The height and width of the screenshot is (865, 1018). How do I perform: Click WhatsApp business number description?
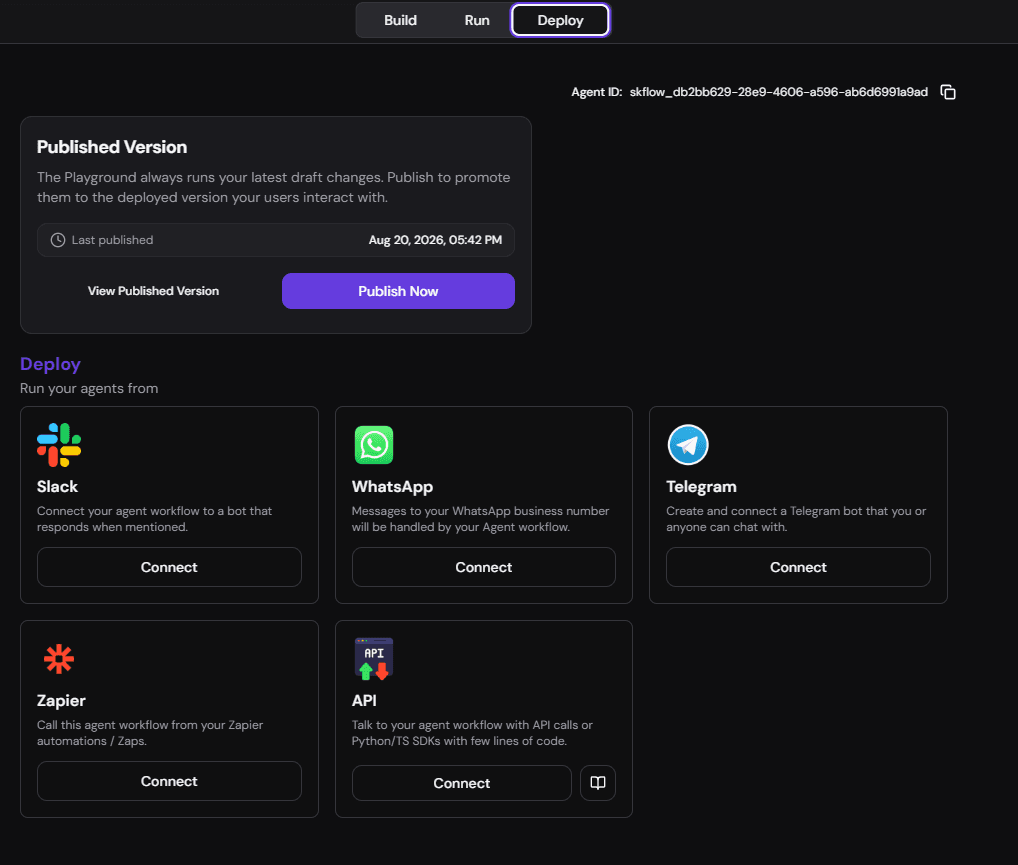480,519
